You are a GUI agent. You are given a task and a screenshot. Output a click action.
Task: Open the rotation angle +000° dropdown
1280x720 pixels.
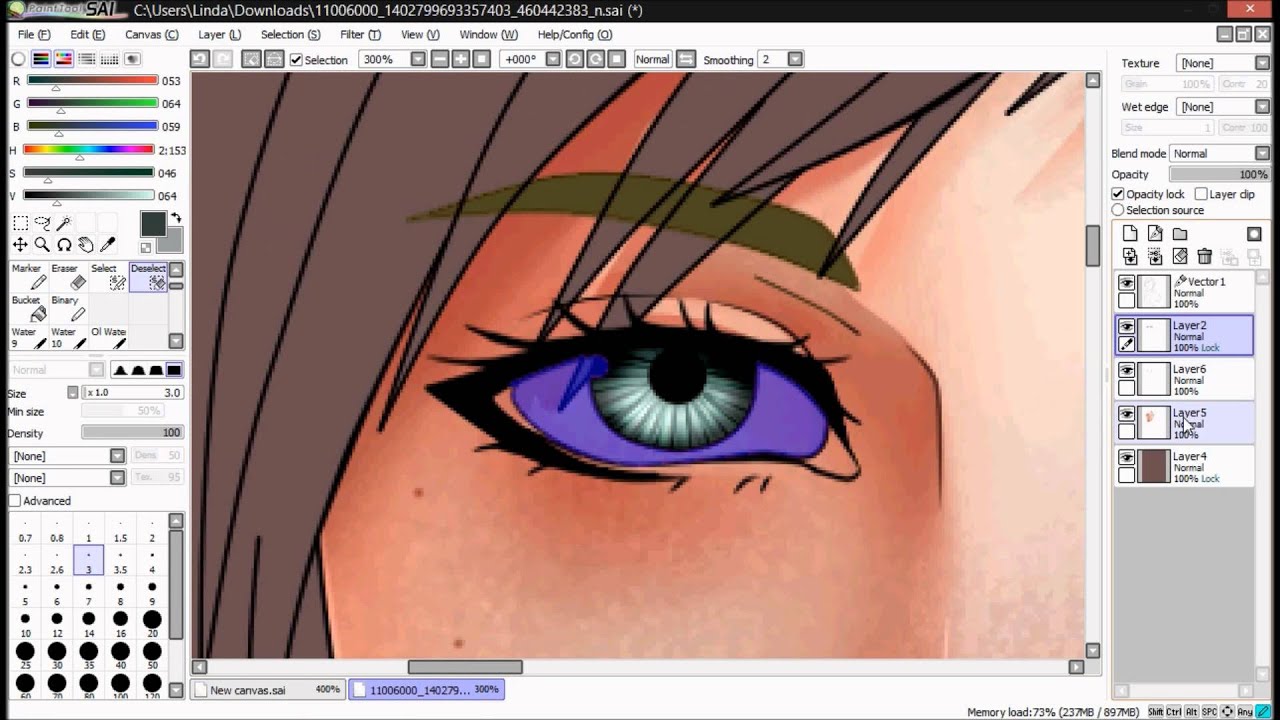[553, 59]
